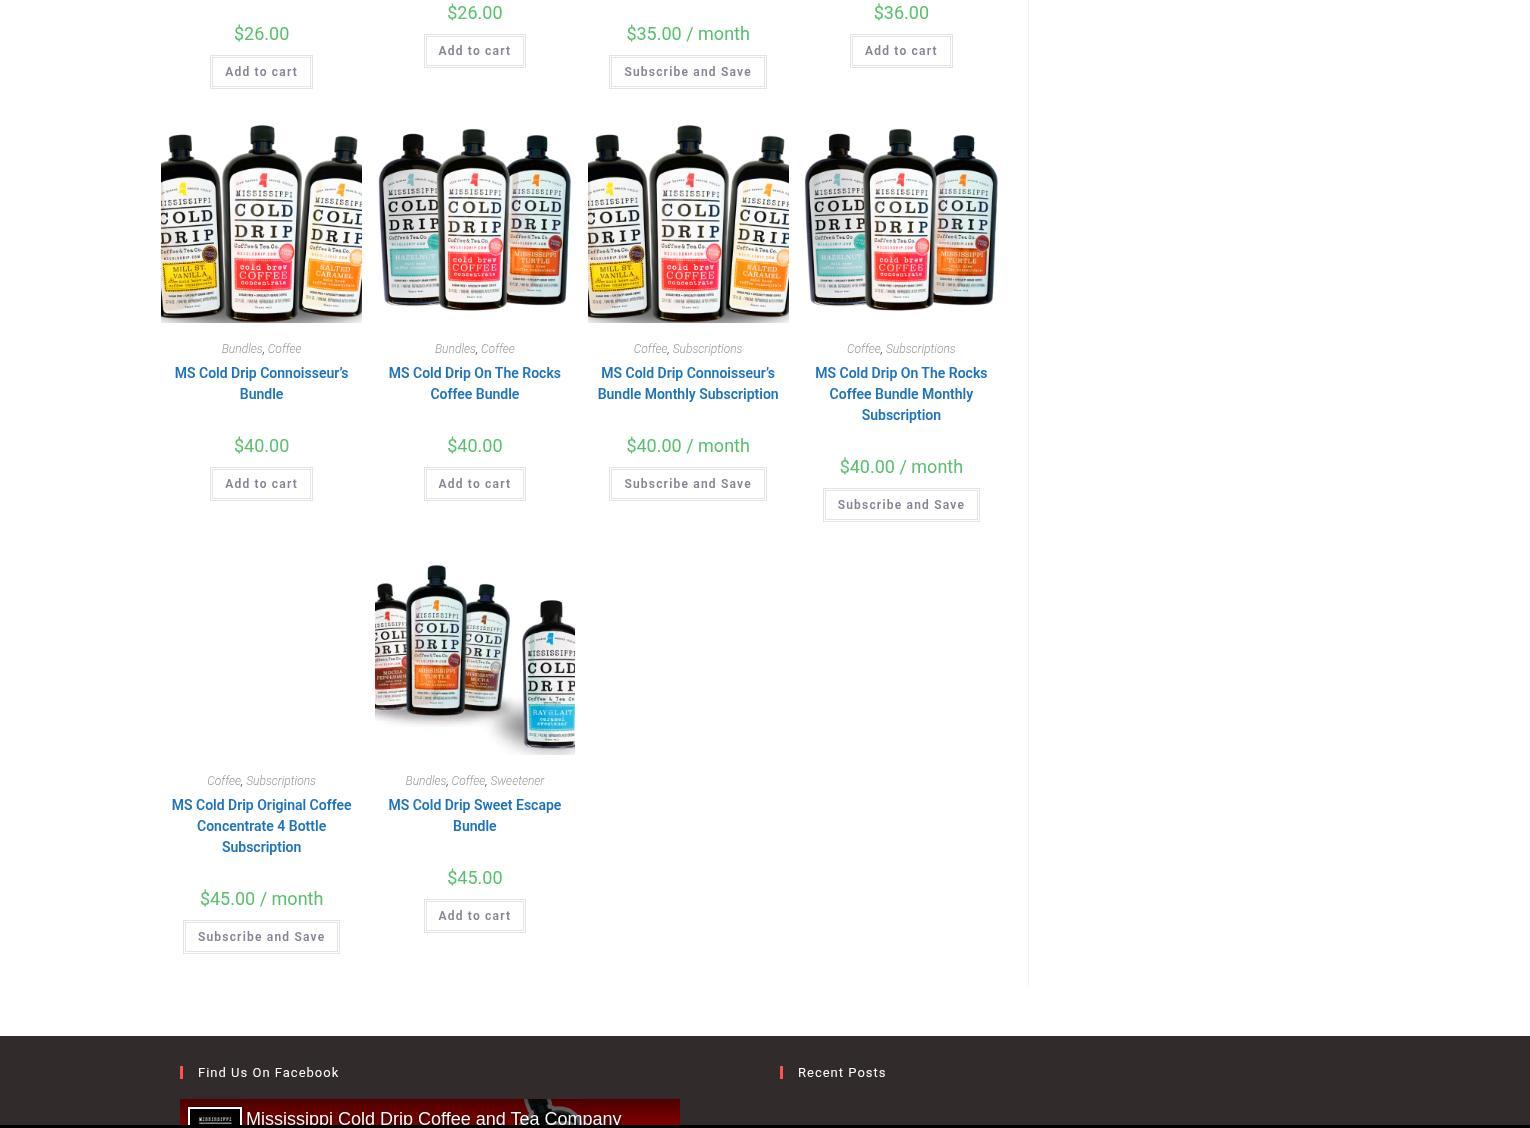Subscribe and Save on Connoisseur's Monthly Subscription
The image size is (1530, 1128).
coord(688,484)
